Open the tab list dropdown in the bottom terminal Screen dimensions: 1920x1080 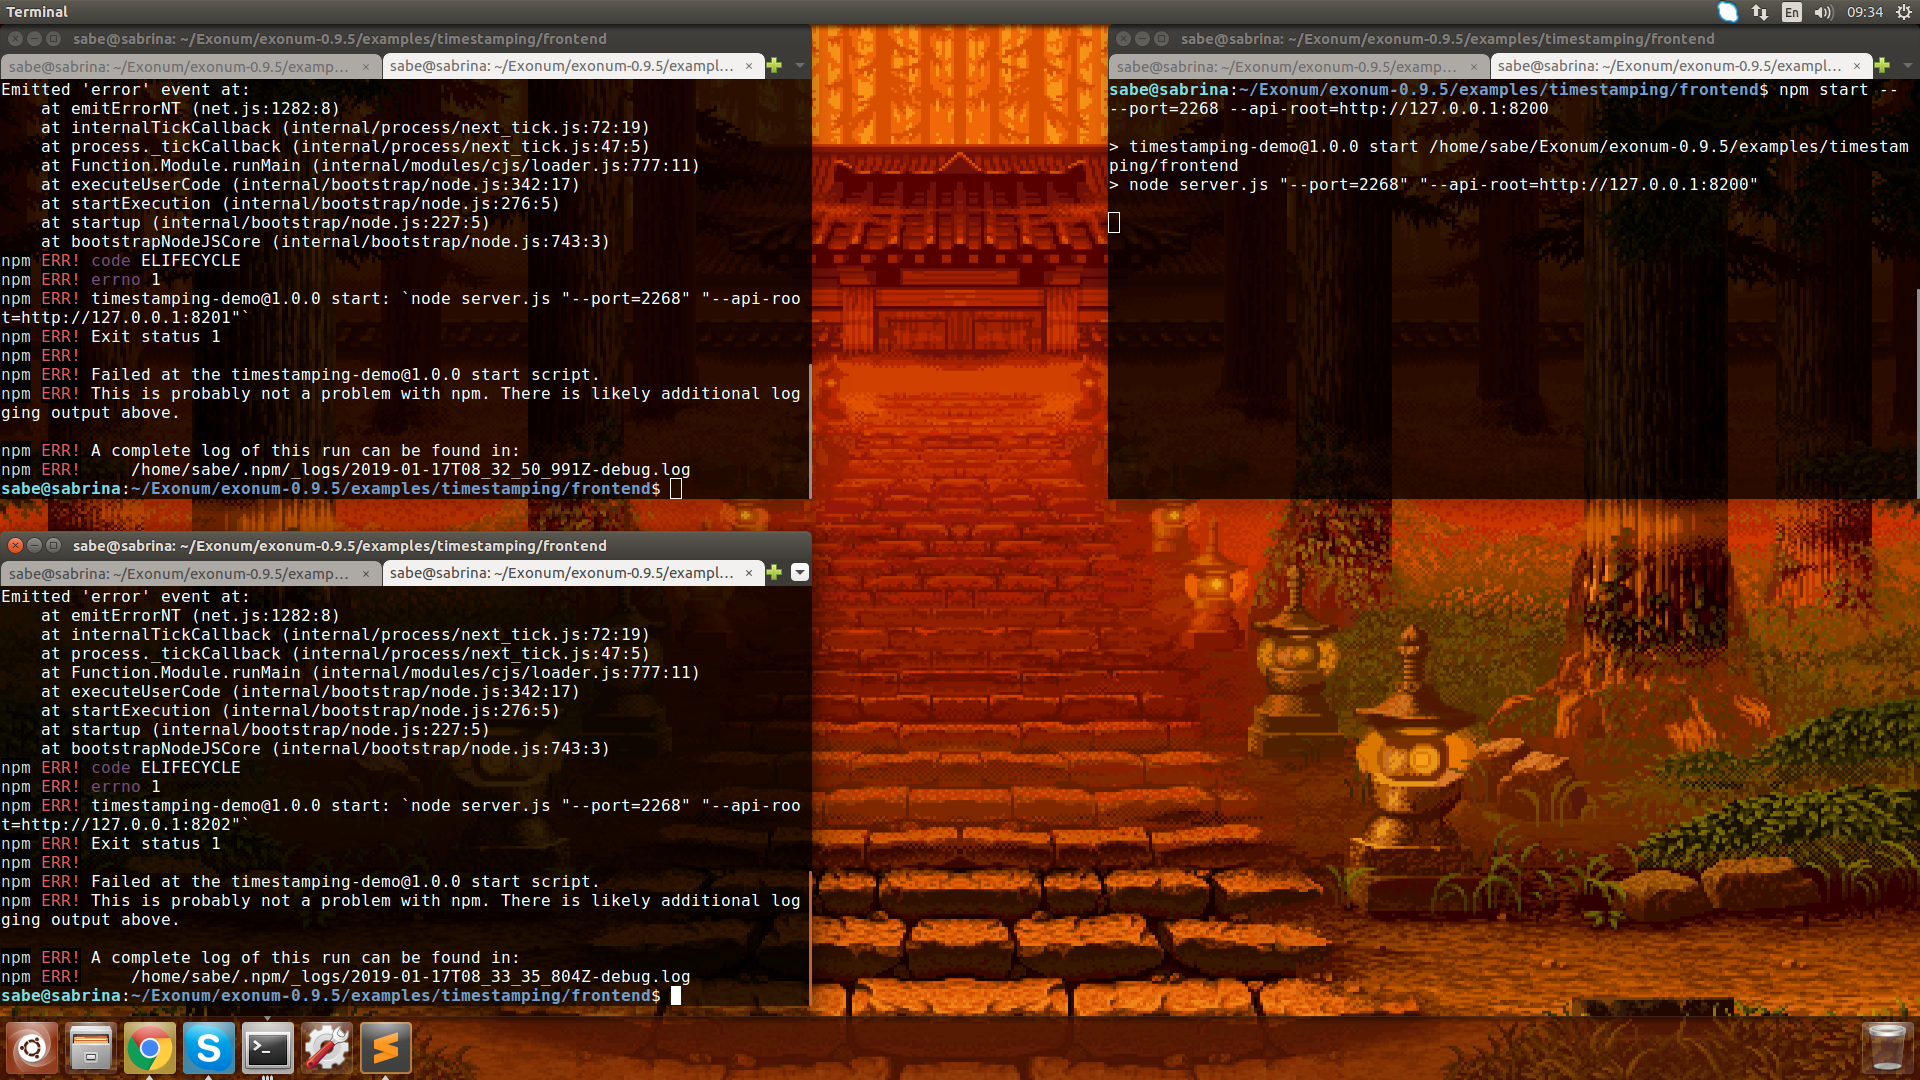tap(799, 573)
